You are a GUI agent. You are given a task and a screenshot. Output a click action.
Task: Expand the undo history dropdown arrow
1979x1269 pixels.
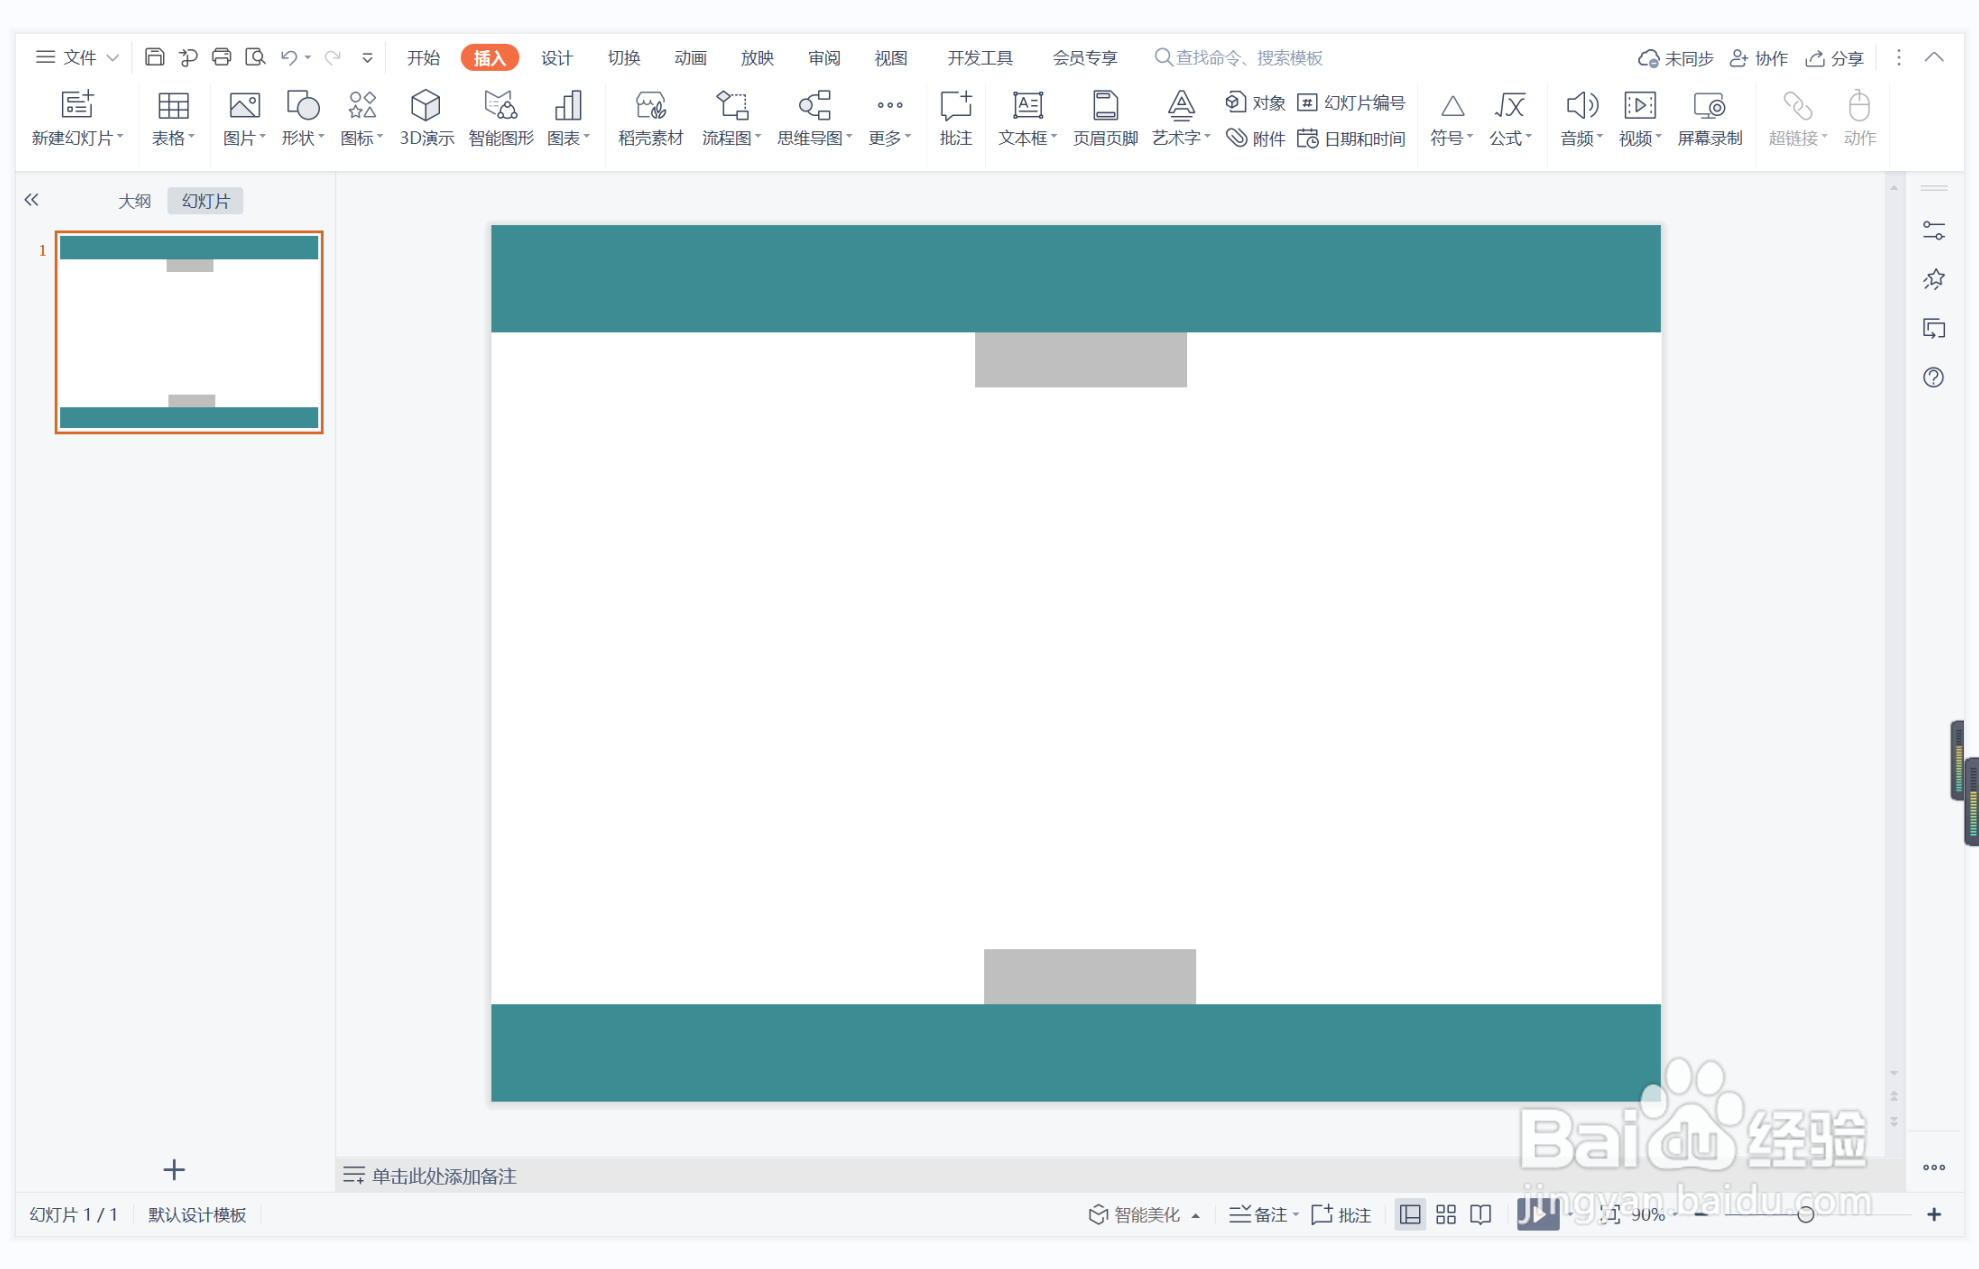[308, 58]
